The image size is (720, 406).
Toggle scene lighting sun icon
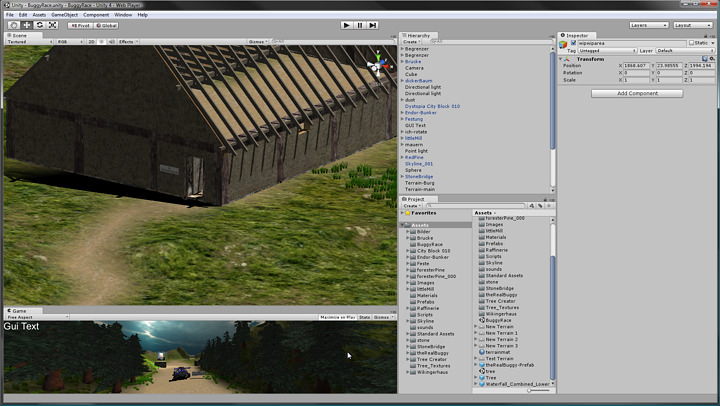[x=101, y=42]
